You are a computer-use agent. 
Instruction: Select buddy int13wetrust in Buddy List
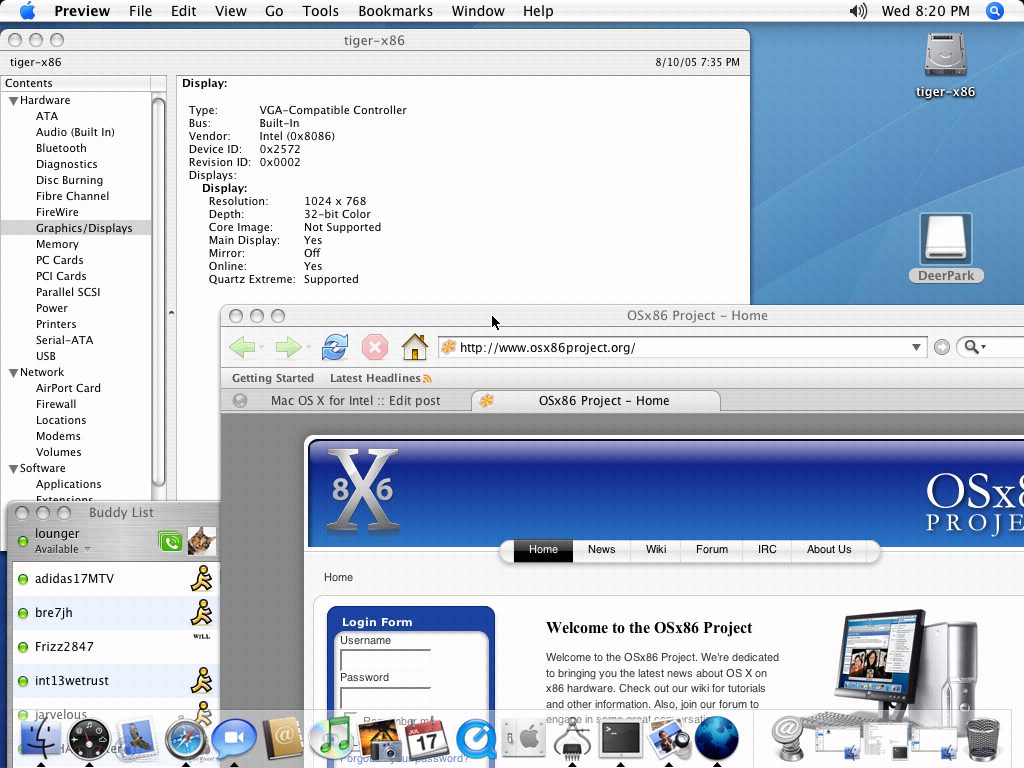[x=116, y=680]
